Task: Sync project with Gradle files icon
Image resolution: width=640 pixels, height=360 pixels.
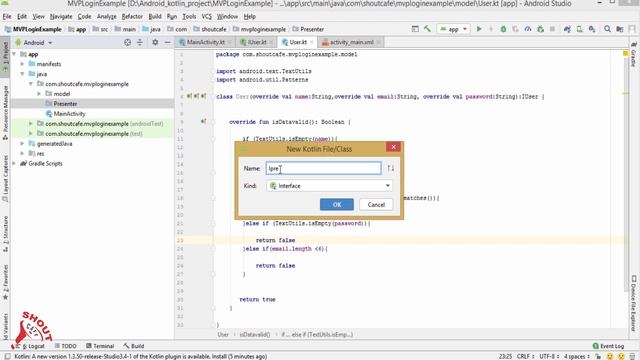Action: [567, 29]
